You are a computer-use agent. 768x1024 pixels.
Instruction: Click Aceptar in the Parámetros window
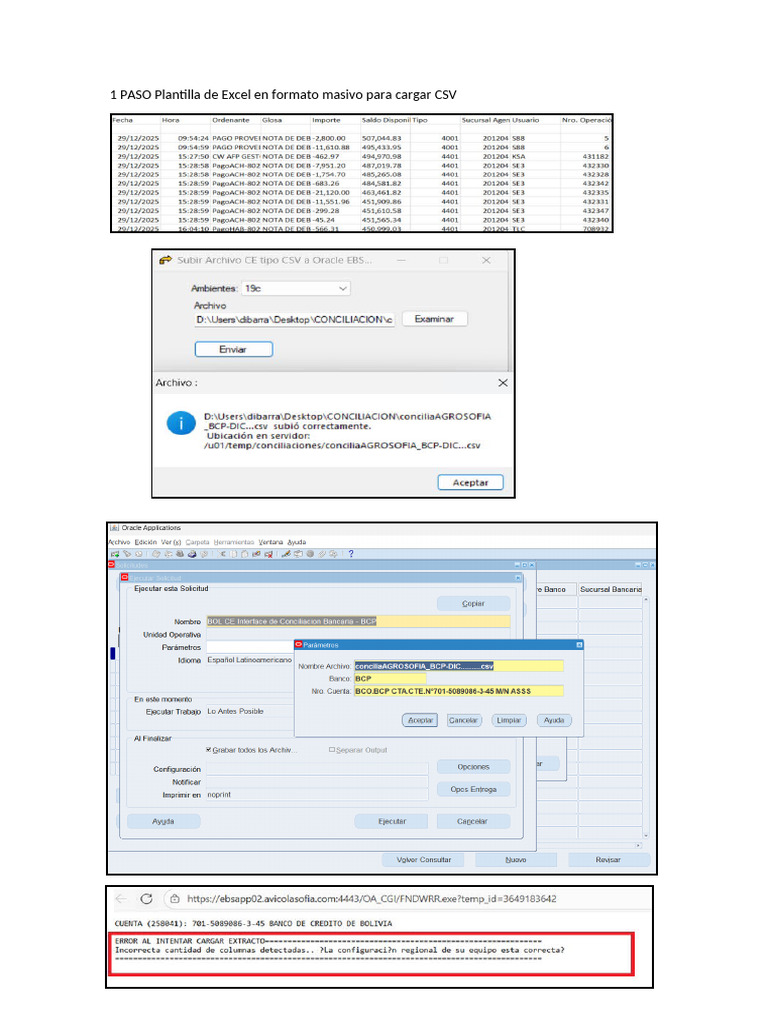tap(420, 720)
